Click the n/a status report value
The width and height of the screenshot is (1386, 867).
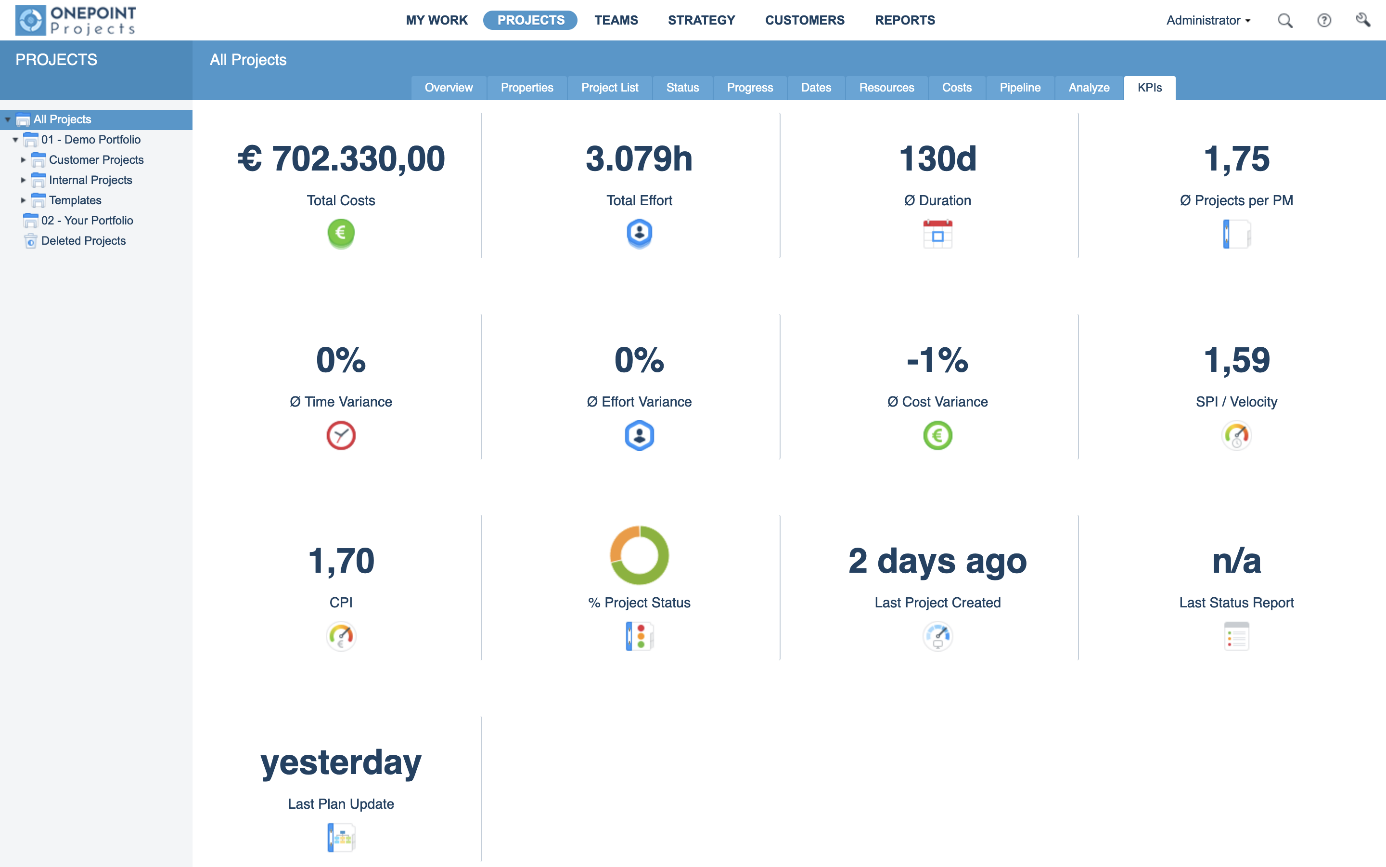tap(1237, 561)
